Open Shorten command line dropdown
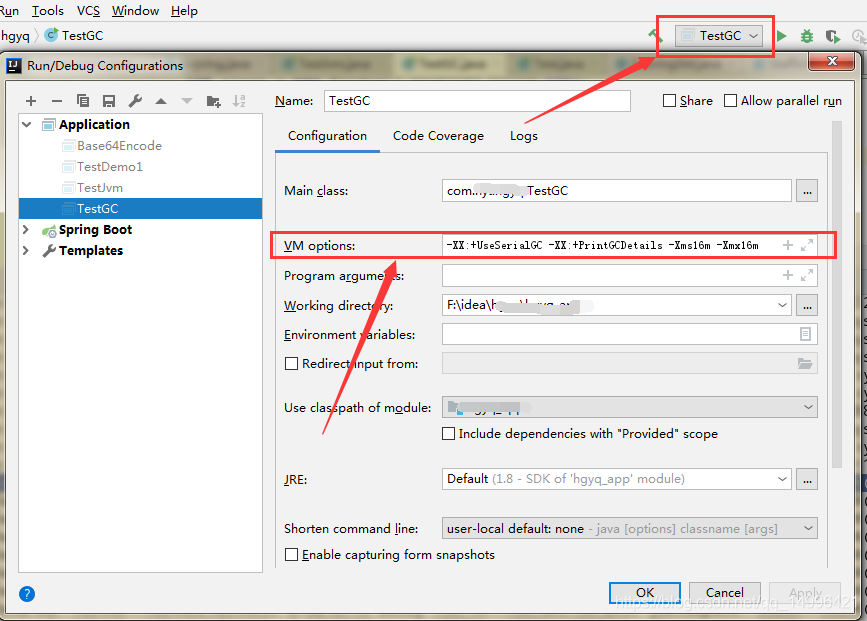The image size is (867, 621). pyautogui.click(x=808, y=529)
